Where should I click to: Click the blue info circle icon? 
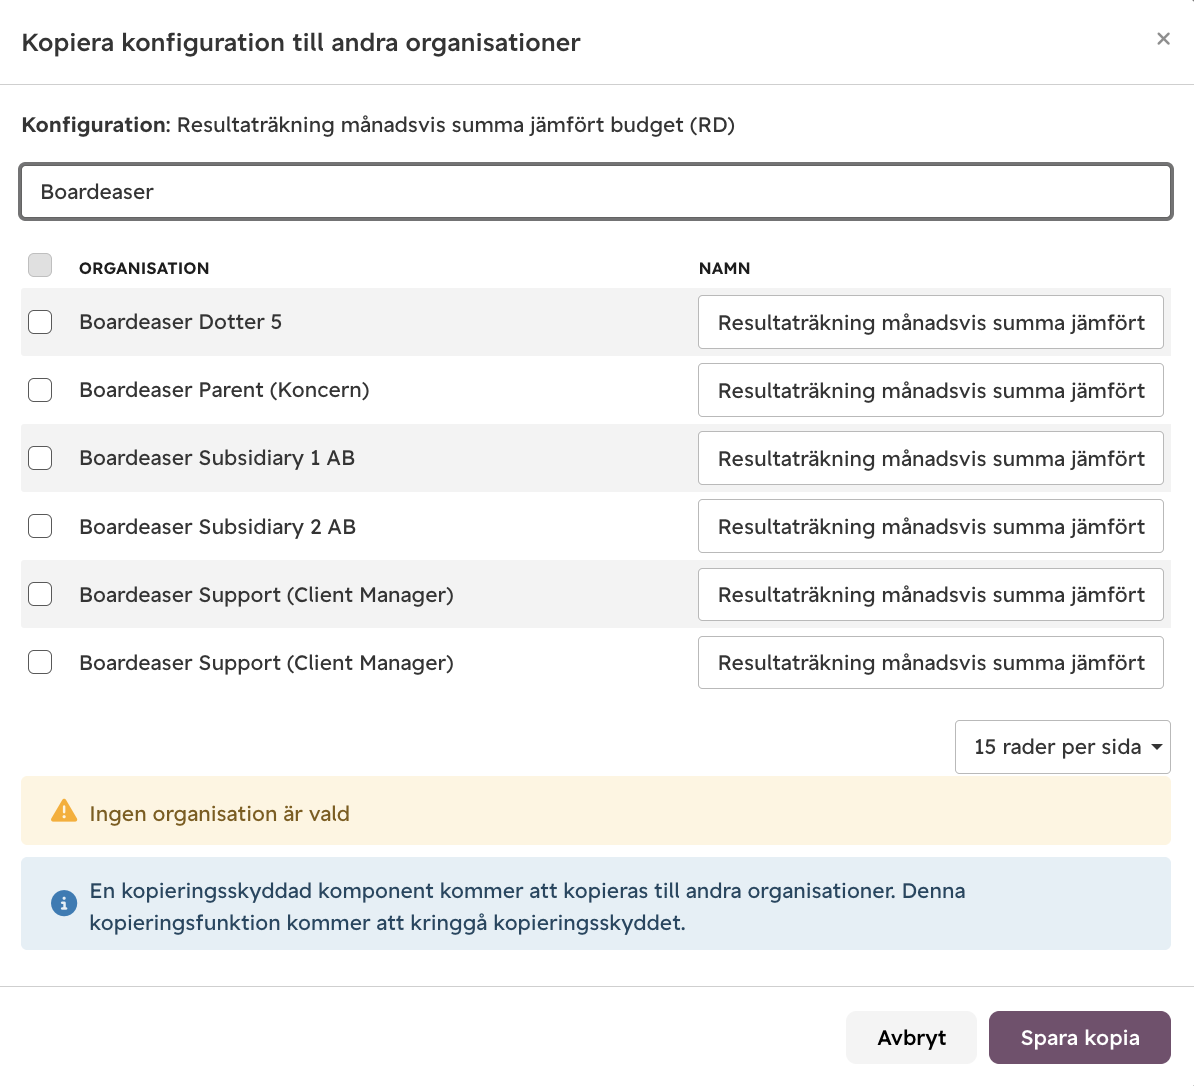(64, 903)
